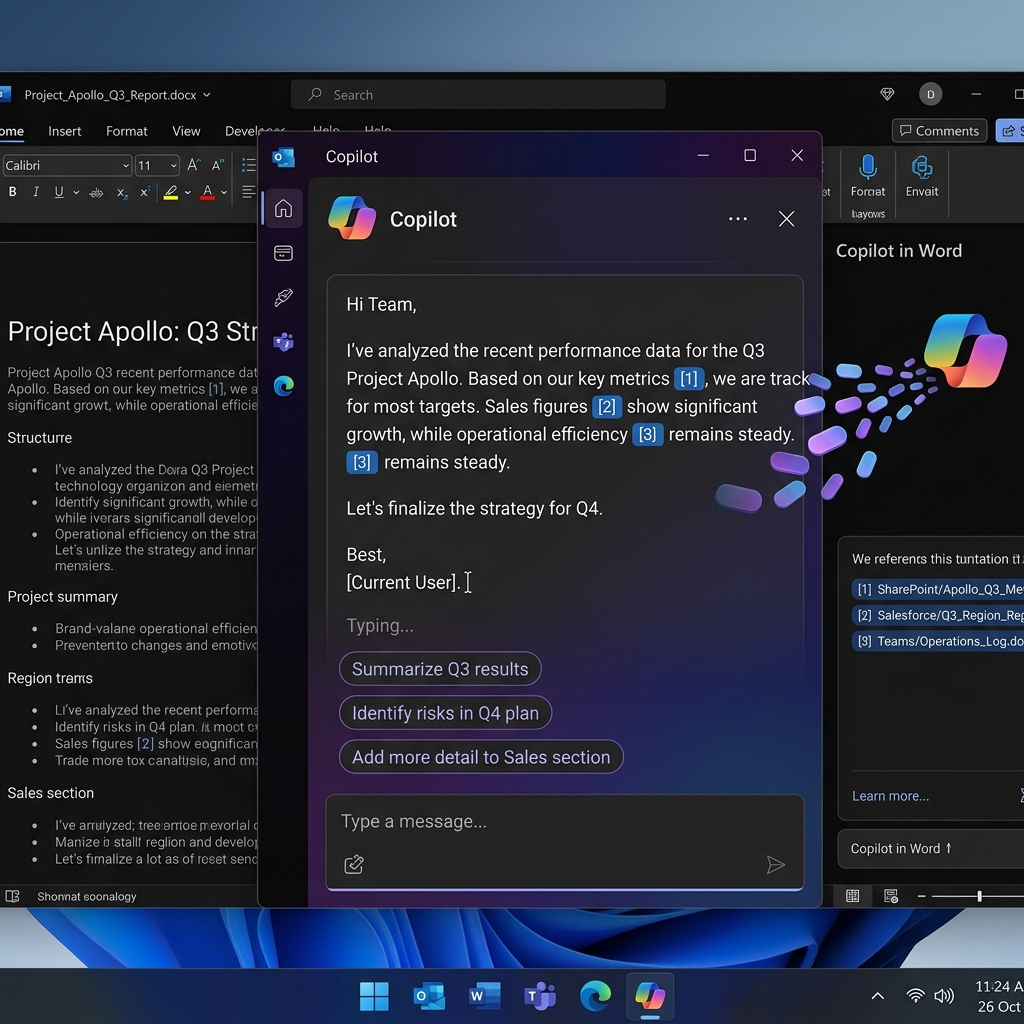Click the card icon below Copilot home
1024x1024 pixels.
click(x=283, y=253)
